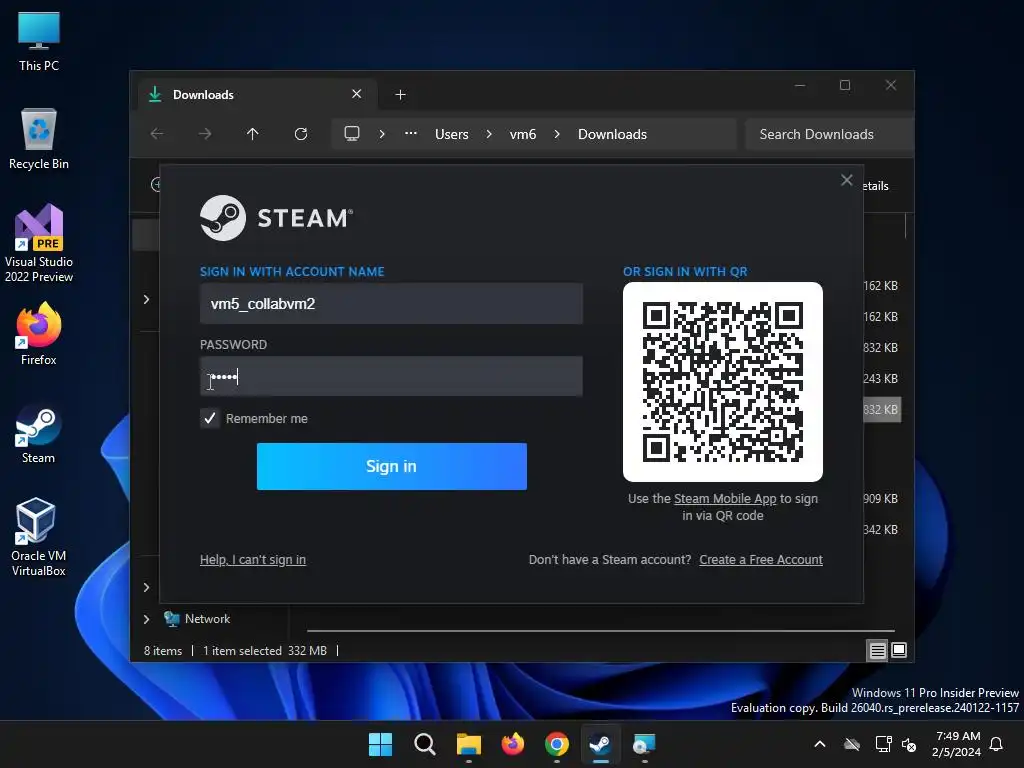Expand chevron after the PC icon
Screen dimensions: 1024x768
(382, 134)
